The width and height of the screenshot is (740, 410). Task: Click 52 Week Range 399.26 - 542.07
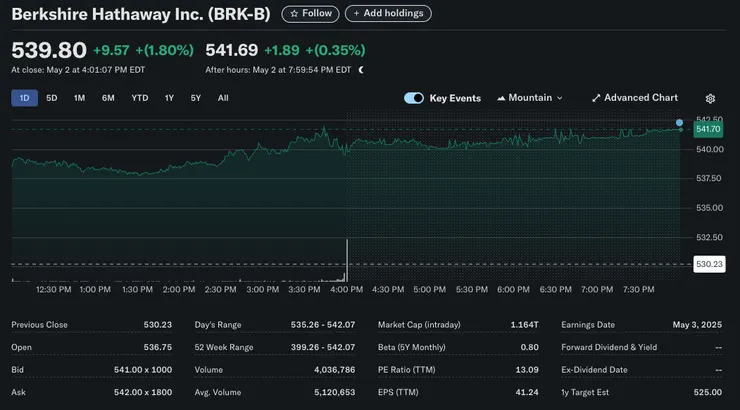323,347
